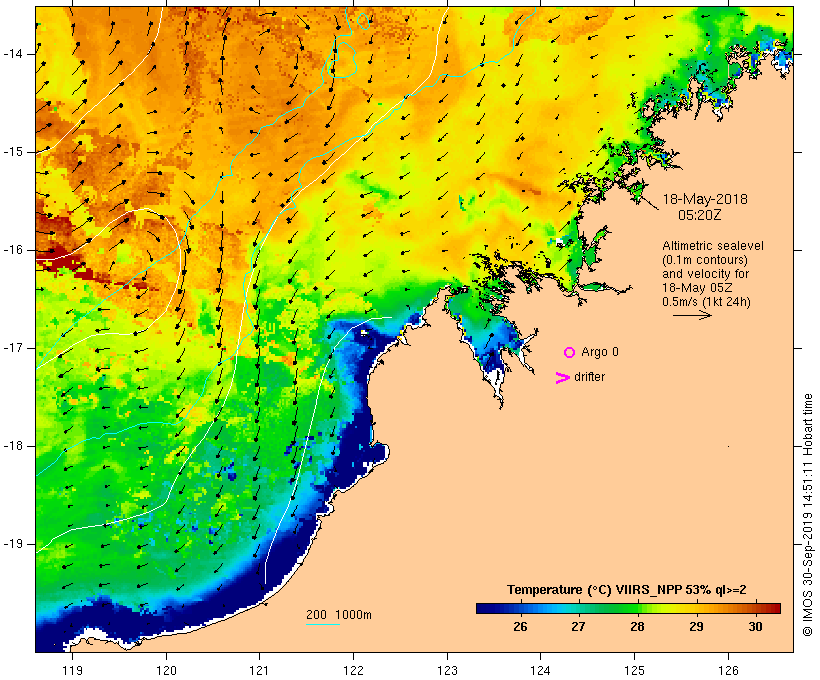Viewport: 820px width, 680px height.
Task: Click the temperature color bar at 28
Action: [637, 608]
